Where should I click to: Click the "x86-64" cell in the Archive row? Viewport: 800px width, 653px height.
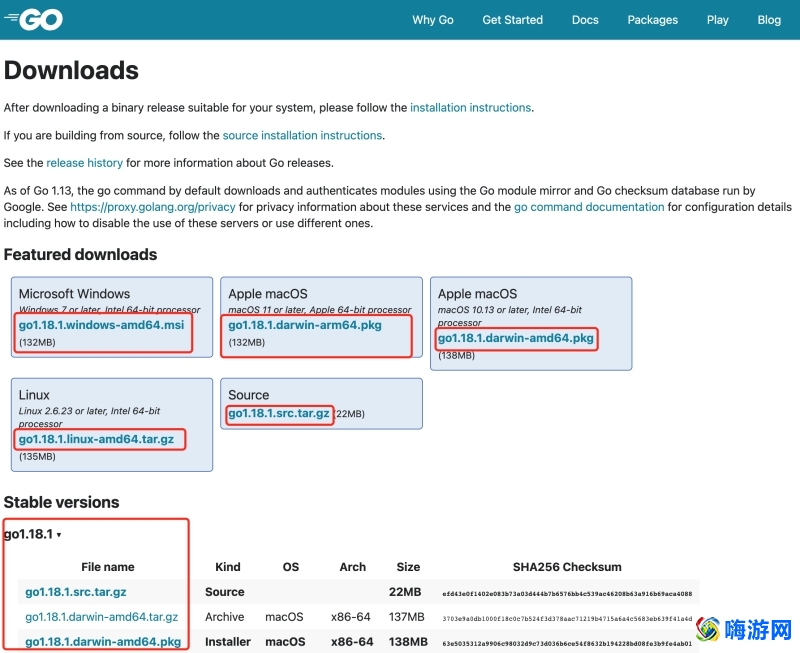[351, 617]
